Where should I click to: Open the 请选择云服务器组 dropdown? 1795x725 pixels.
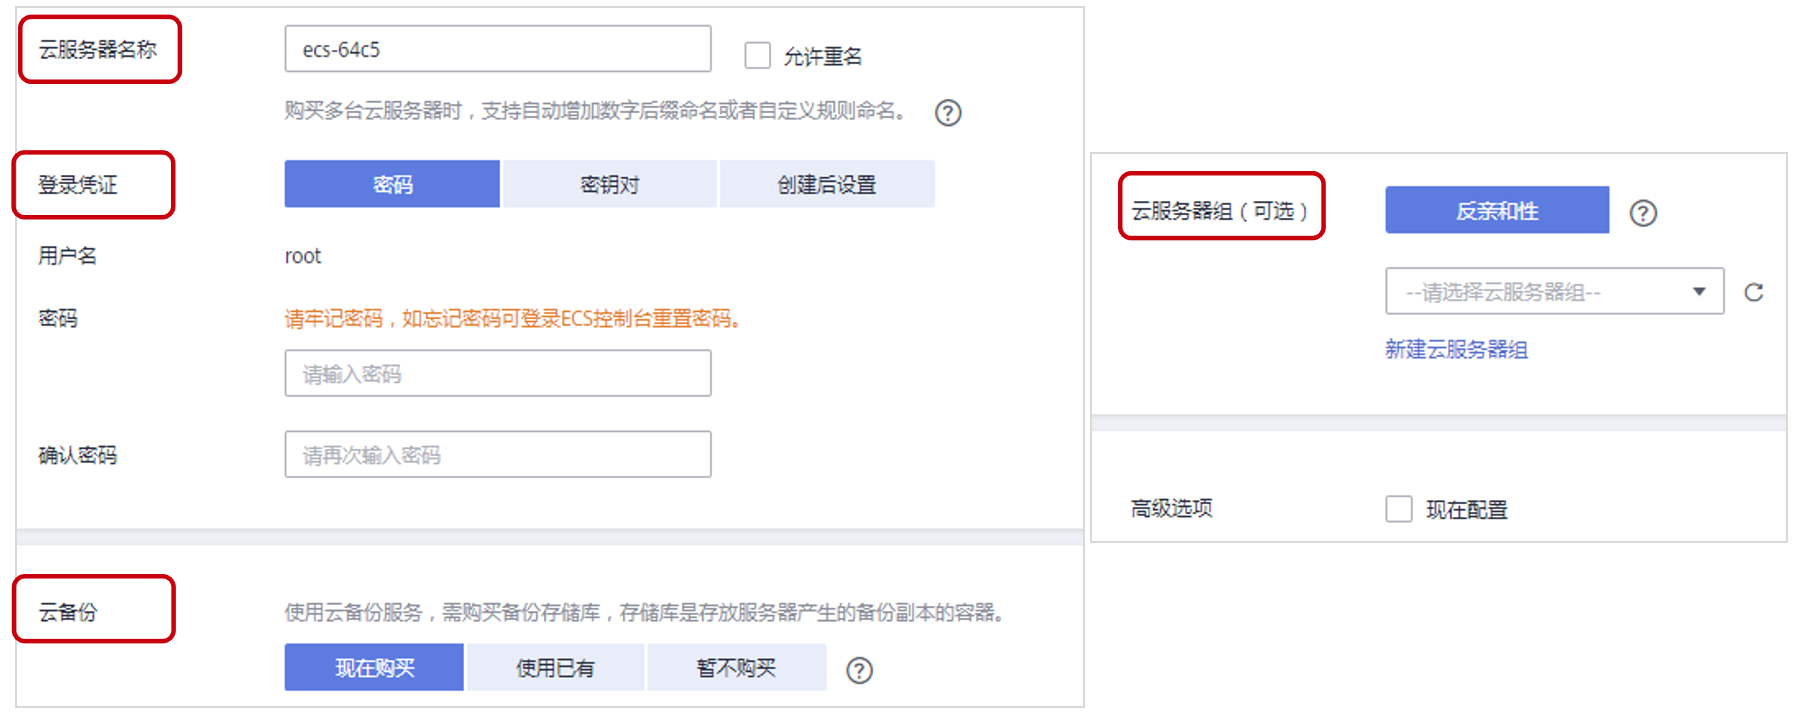pyautogui.click(x=1554, y=291)
